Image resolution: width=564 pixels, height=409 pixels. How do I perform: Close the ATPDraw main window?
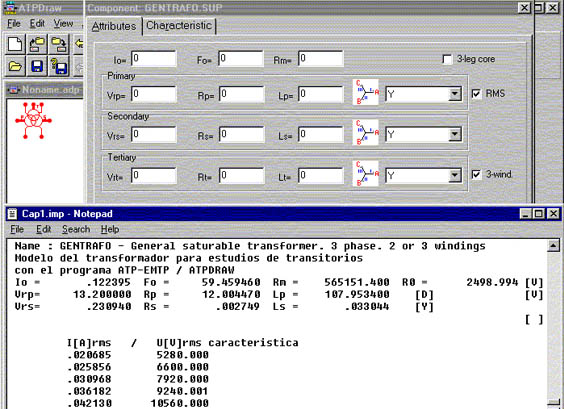click(x=552, y=8)
